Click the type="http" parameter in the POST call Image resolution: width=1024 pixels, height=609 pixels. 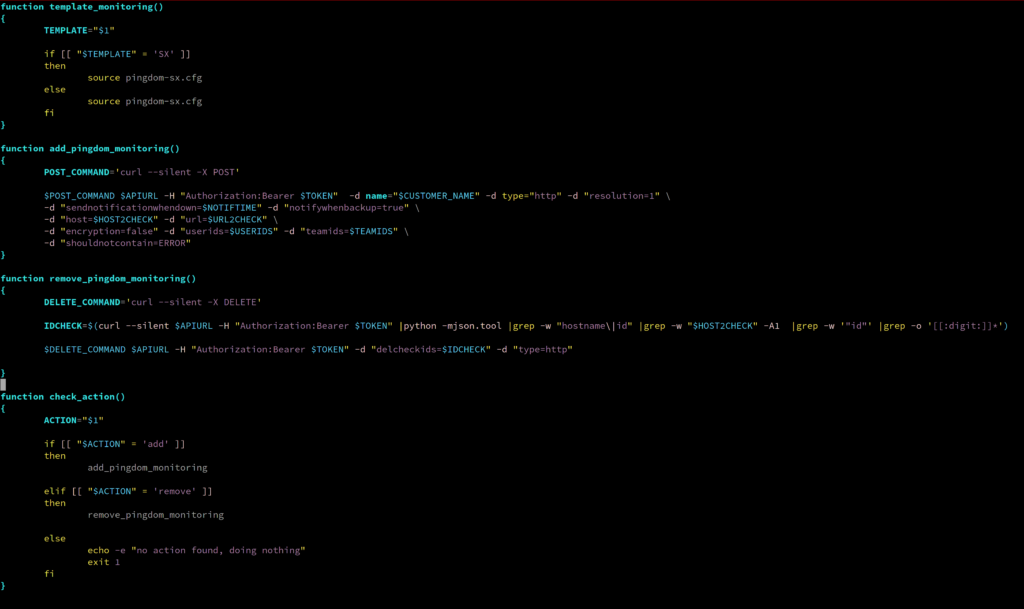tap(532, 196)
